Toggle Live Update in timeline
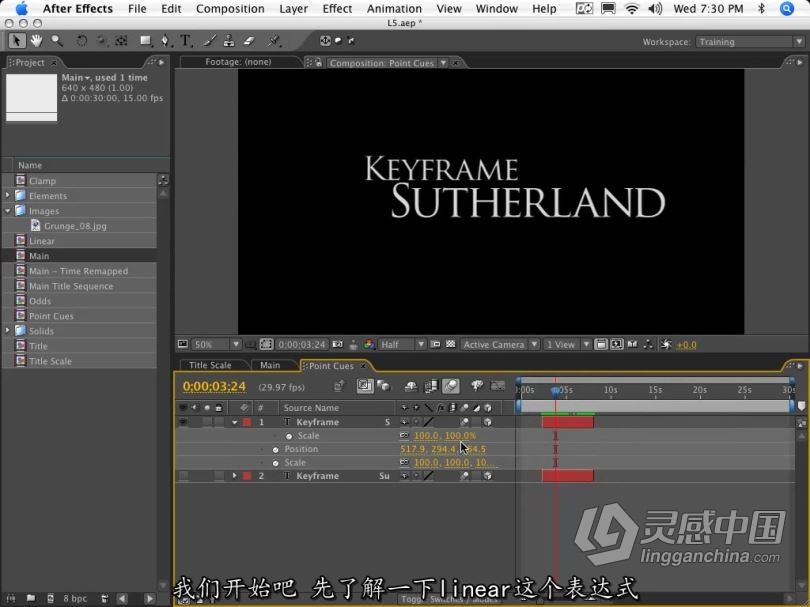This screenshot has width=810, height=607. (365, 386)
